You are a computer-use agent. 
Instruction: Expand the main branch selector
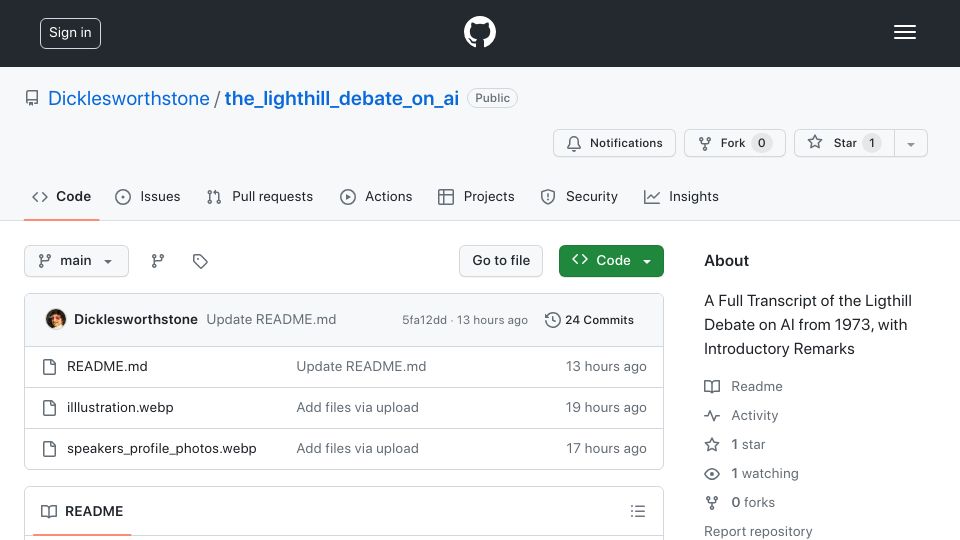(x=77, y=261)
